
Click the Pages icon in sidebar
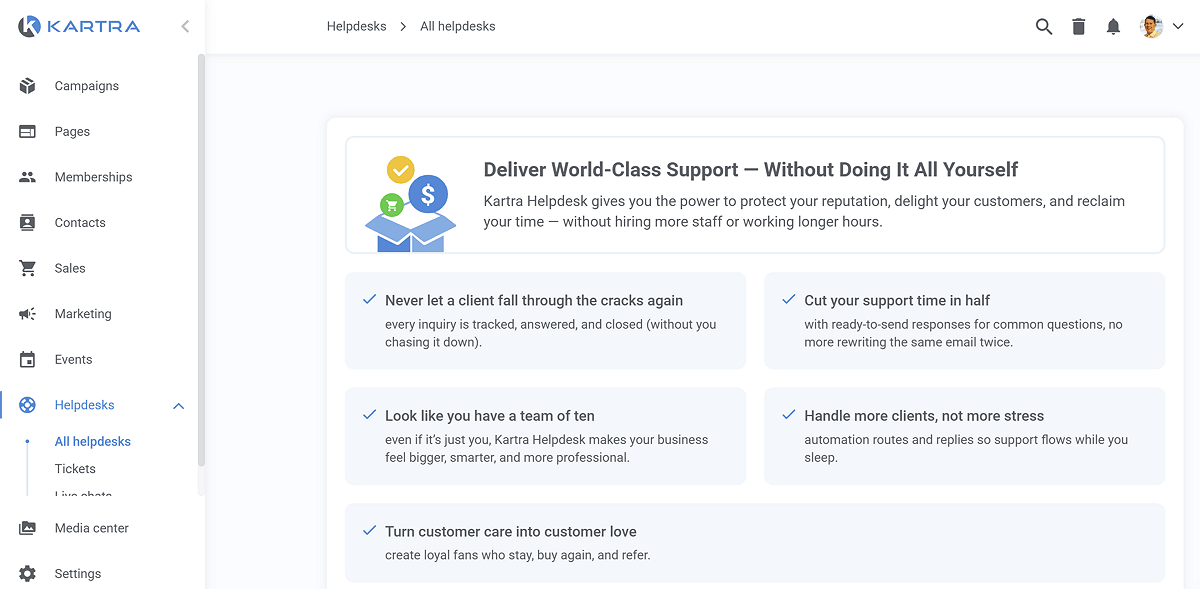tap(28, 132)
